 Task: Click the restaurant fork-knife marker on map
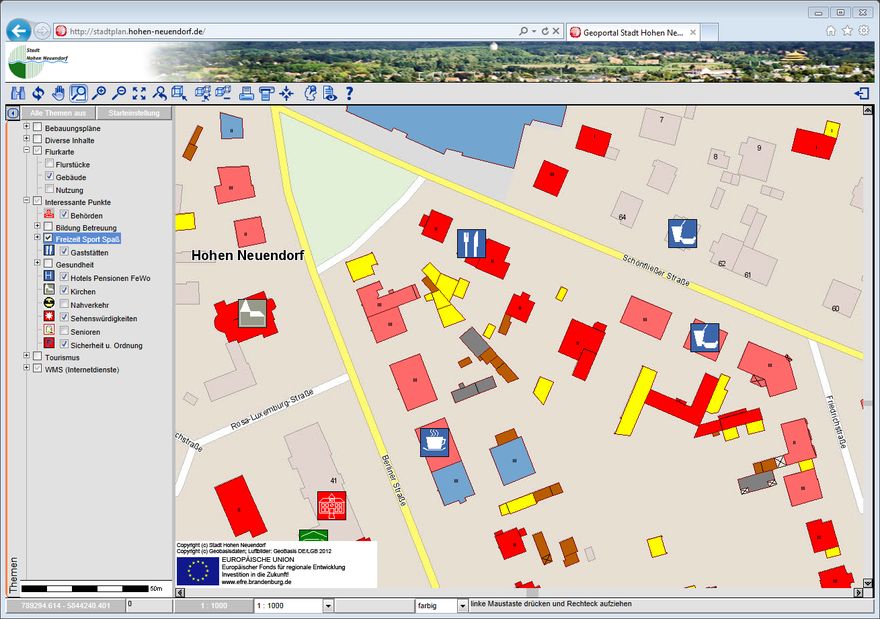coord(471,243)
